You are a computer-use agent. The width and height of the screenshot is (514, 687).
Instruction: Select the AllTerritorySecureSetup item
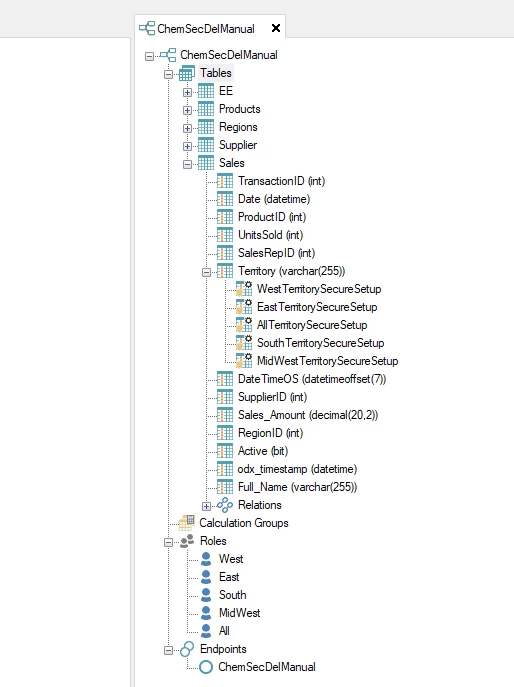pos(312,325)
